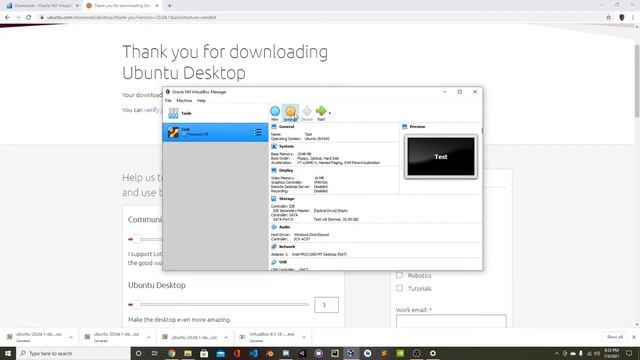Tick the Tutorials checkbox
The height and width of the screenshot is (360, 640).
[x=399, y=288]
